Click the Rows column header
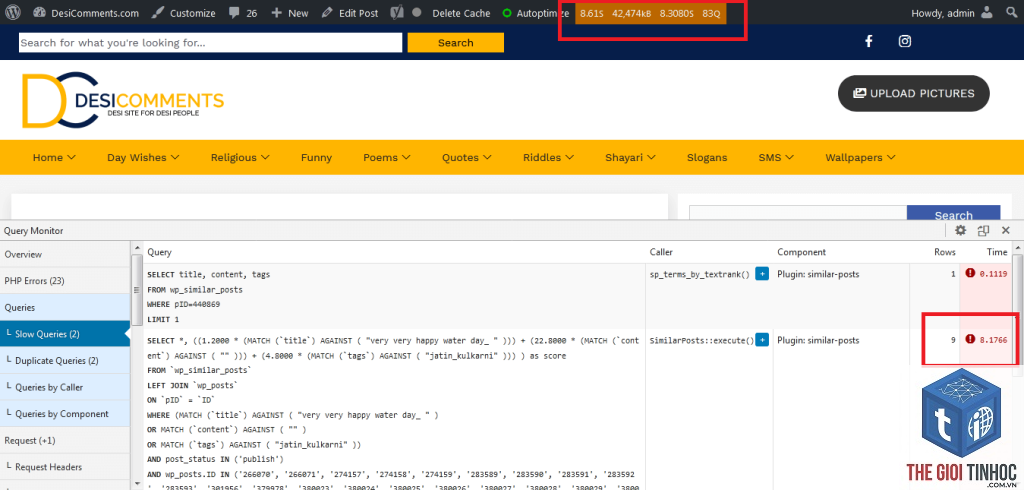The image size is (1024, 490). click(944, 252)
